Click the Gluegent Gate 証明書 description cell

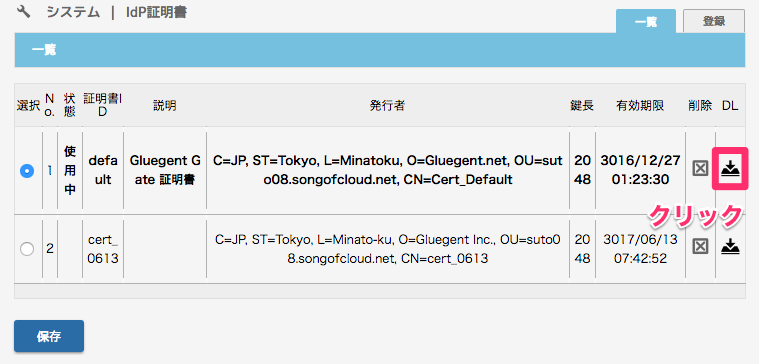(x=165, y=170)
